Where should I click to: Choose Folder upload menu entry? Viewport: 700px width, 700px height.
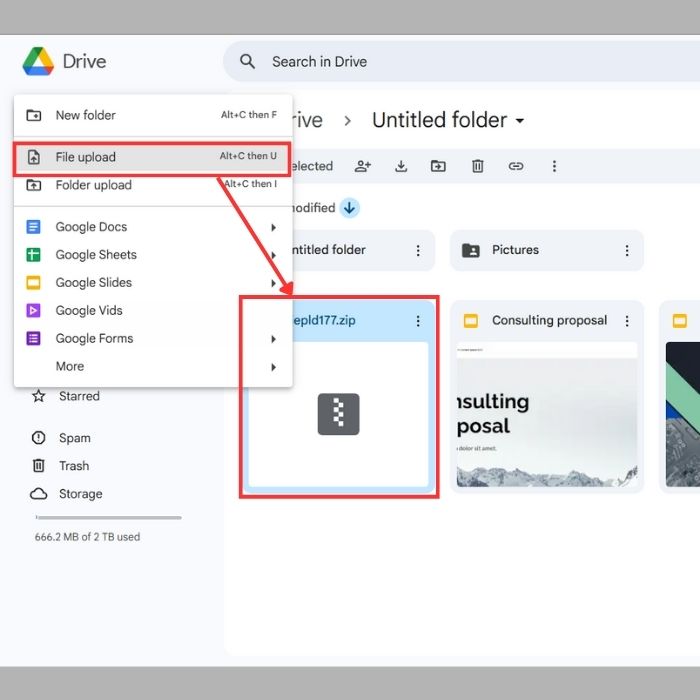[x=153, y=185]
